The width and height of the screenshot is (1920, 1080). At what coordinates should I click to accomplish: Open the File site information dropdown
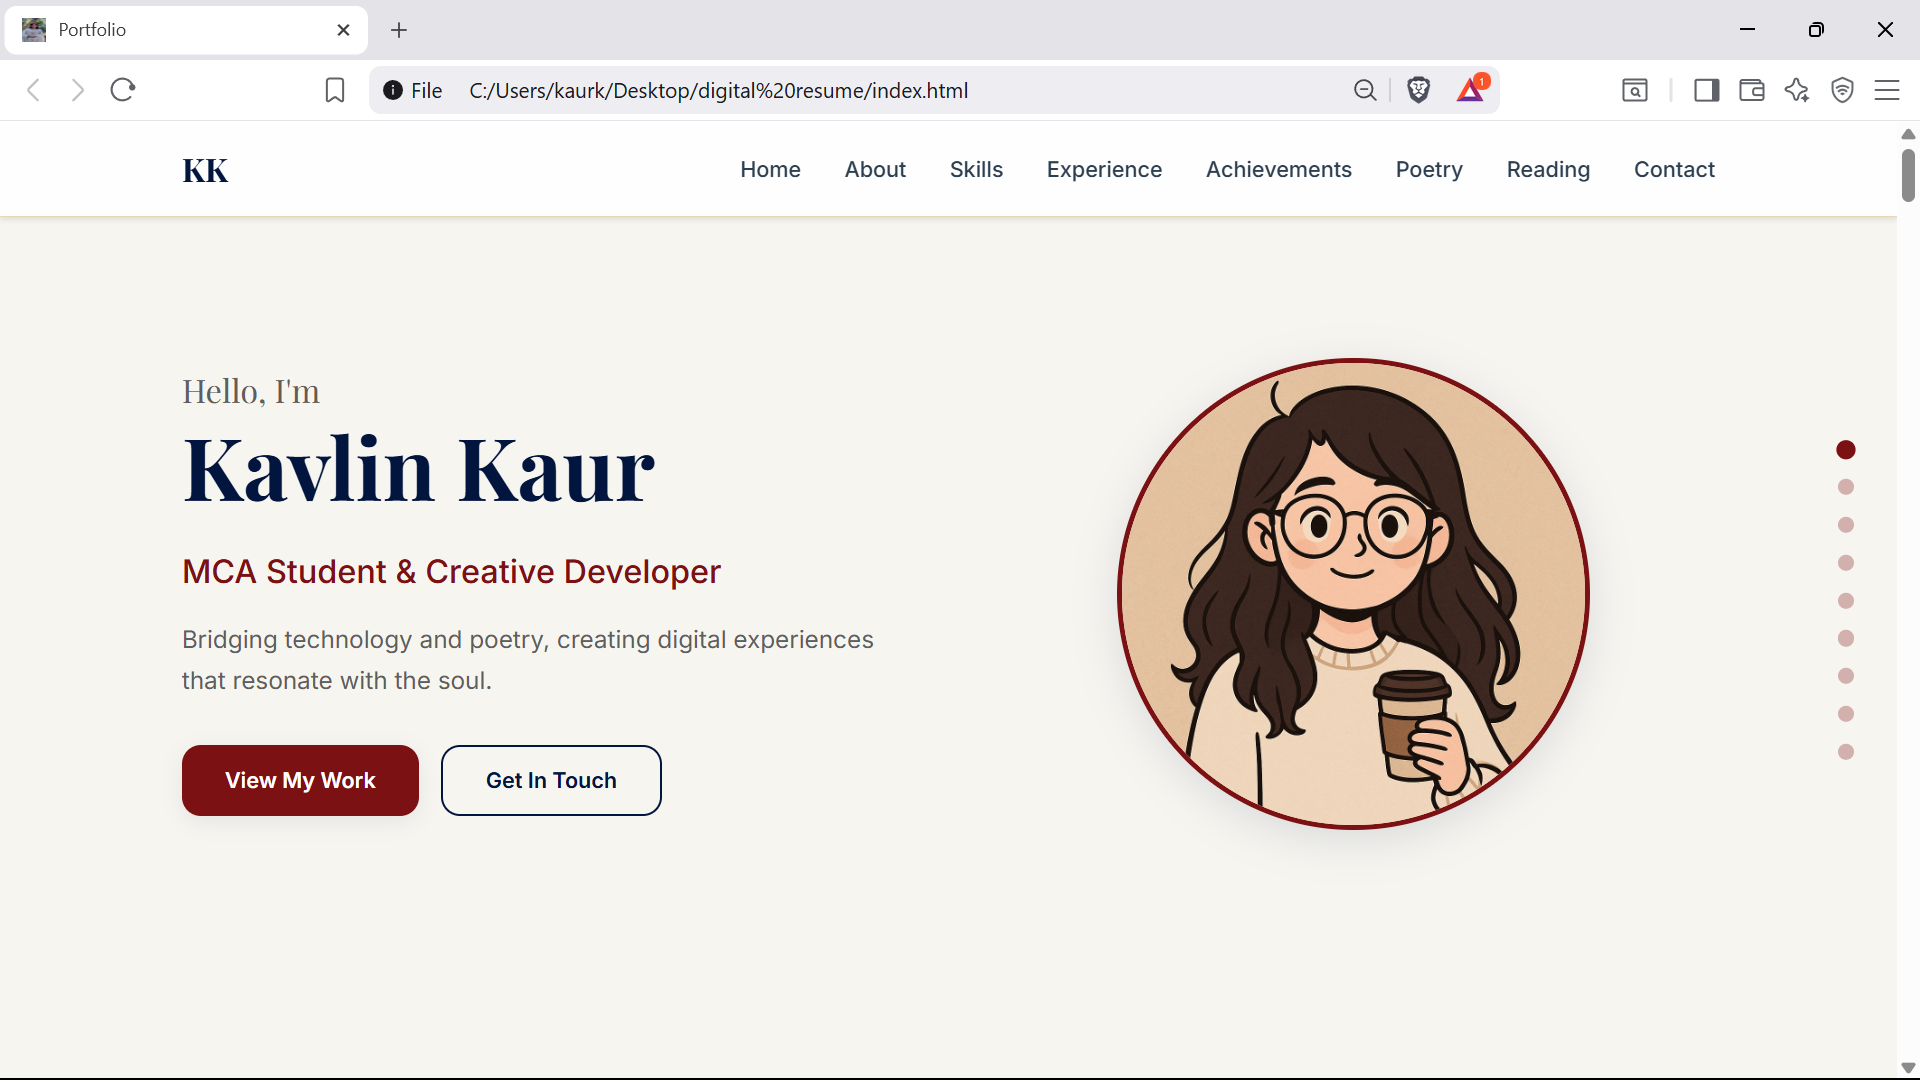(x=410, y=90)
